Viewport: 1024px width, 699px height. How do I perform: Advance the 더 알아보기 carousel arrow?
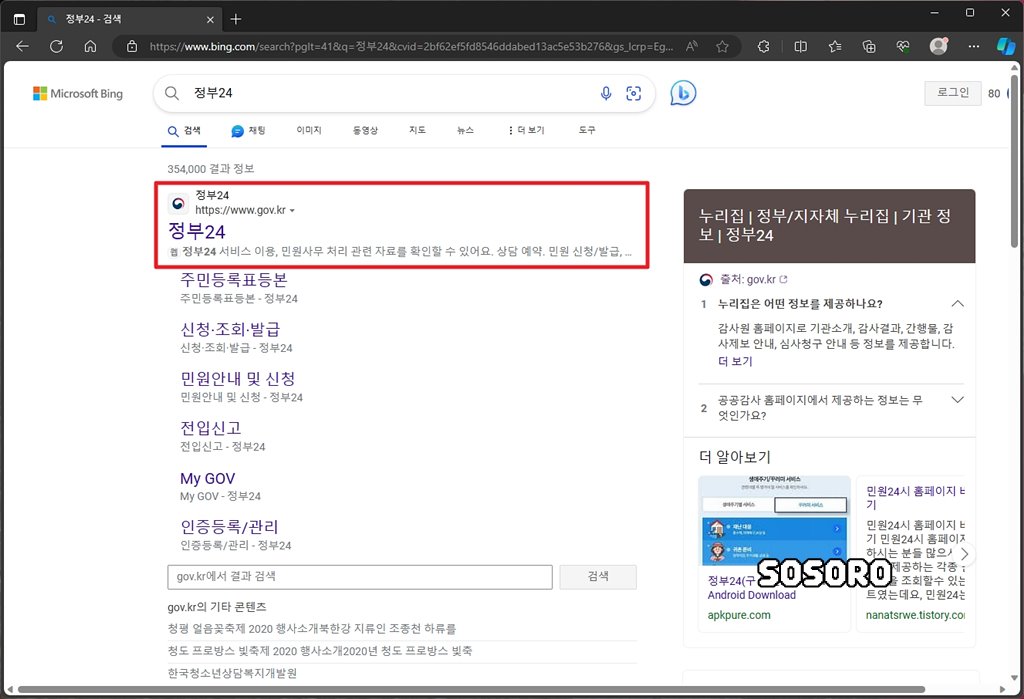(x=965, y=554)
